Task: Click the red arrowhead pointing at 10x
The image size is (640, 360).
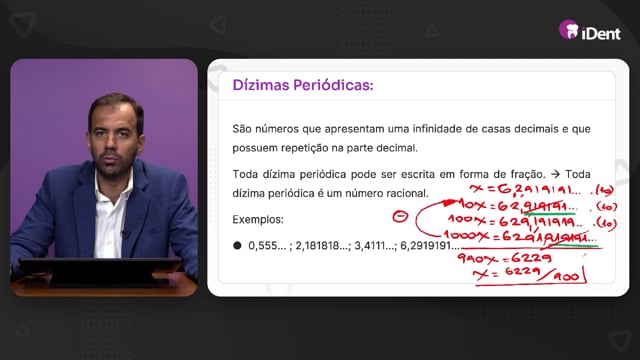Action: pos(449,202)
